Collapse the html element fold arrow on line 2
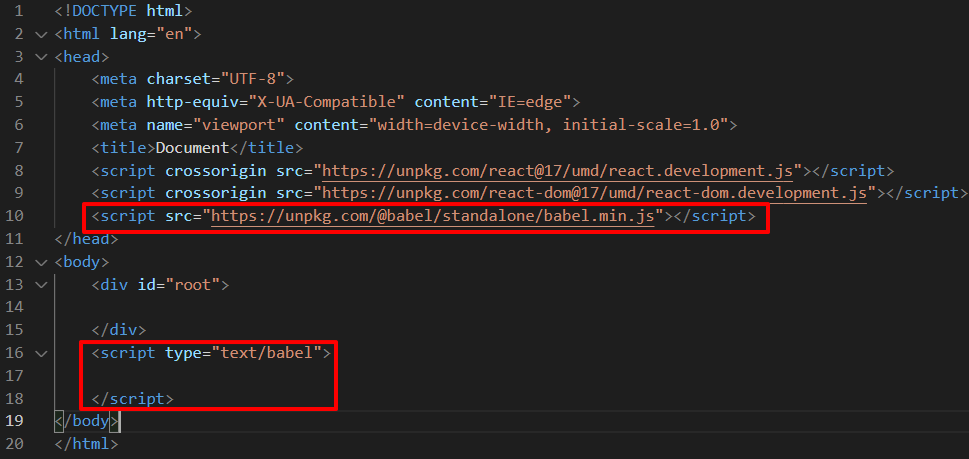The height and width of the screenshot is (459, 969). tap(41, 34)
